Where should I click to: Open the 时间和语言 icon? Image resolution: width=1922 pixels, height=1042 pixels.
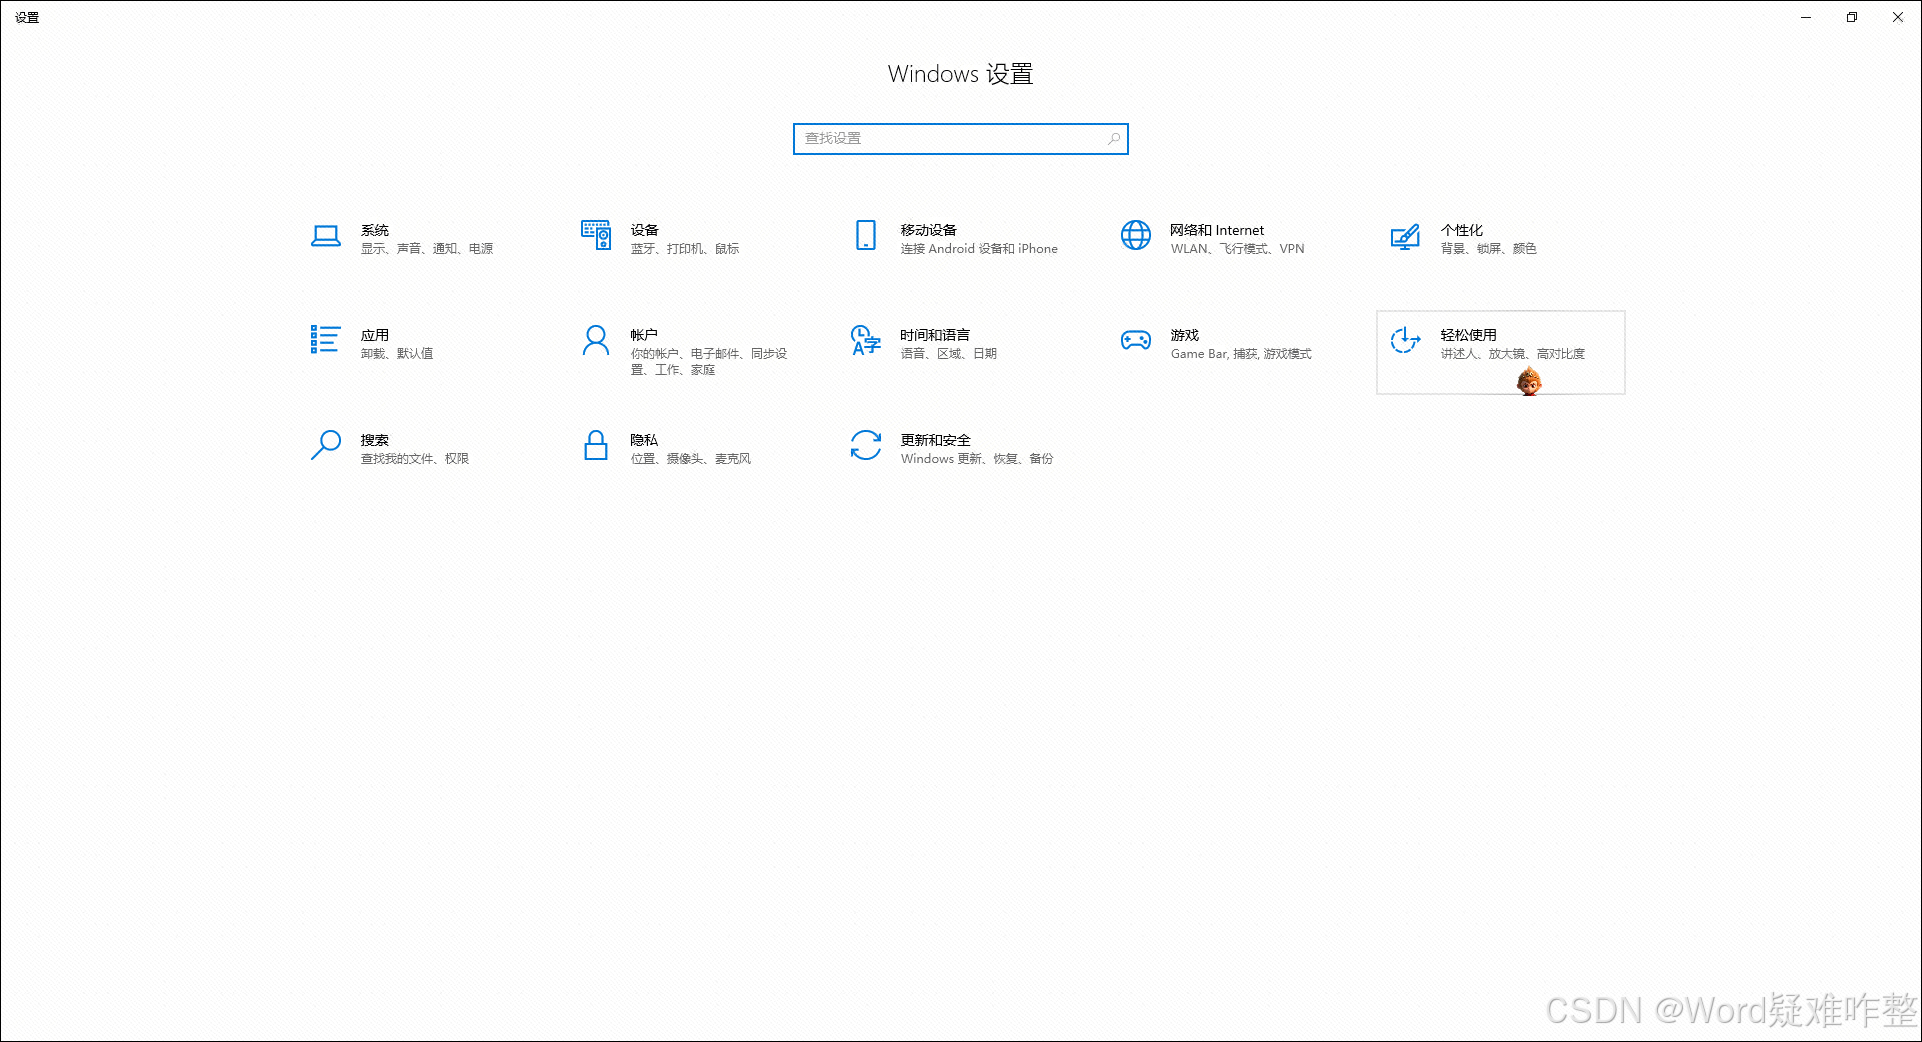[x=866, y=340]
